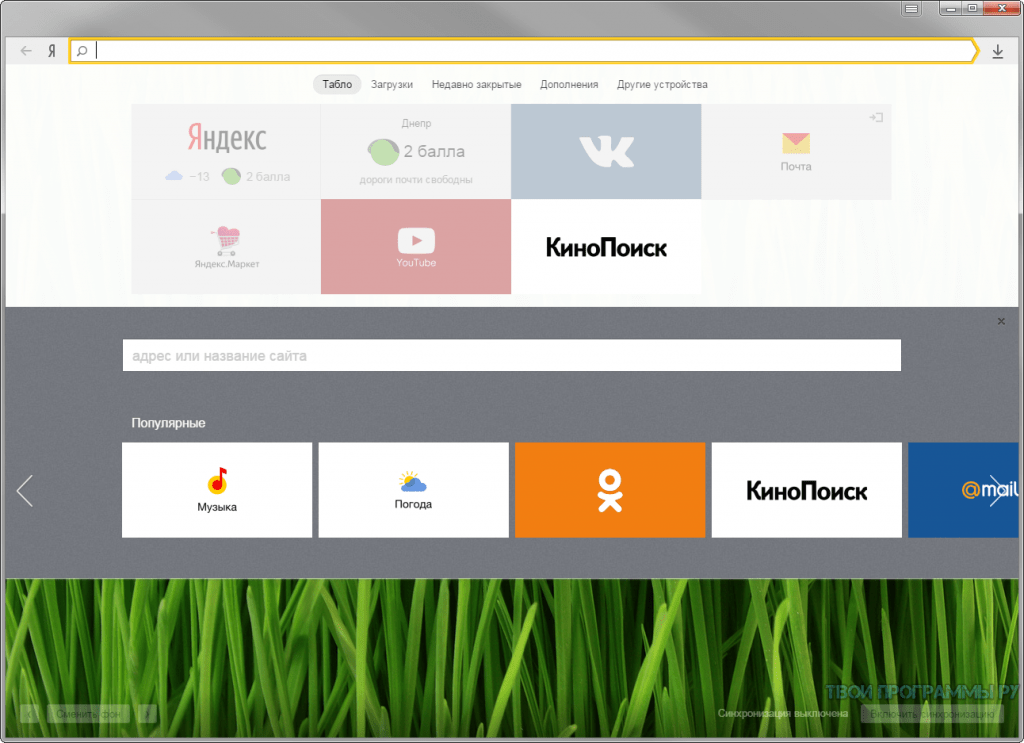This screenshot has width=1024, height=743.
Task: Click the 'адрес или название сайта' field
Action: (x=511, y=355)
